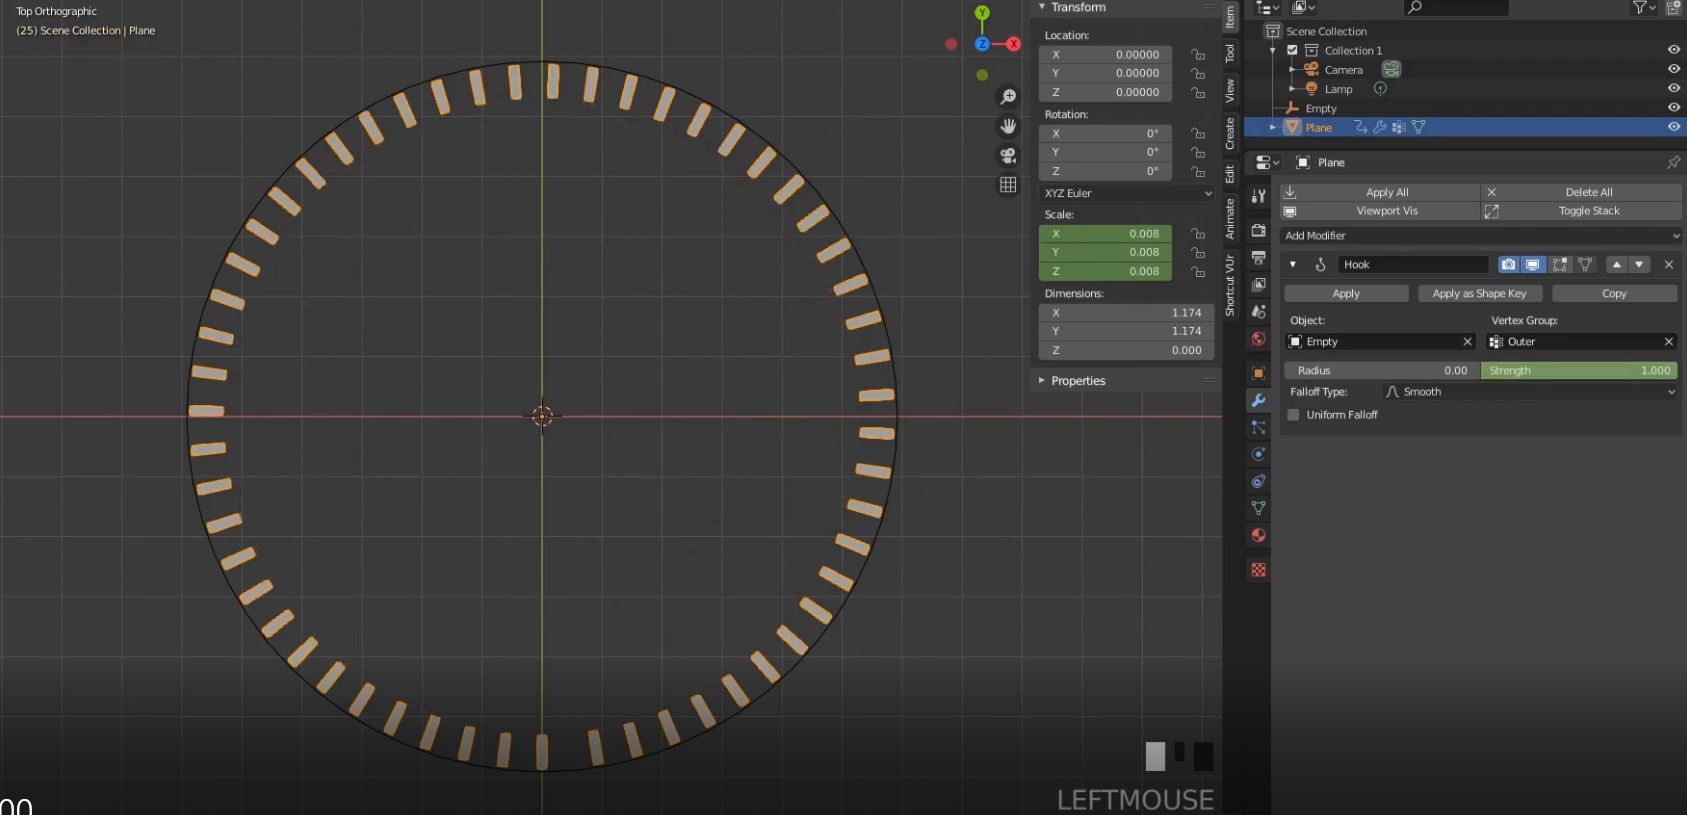The image size is (1687, 815).
Task: Expand the Camera tree item arrow
Action: point(1292,70)
